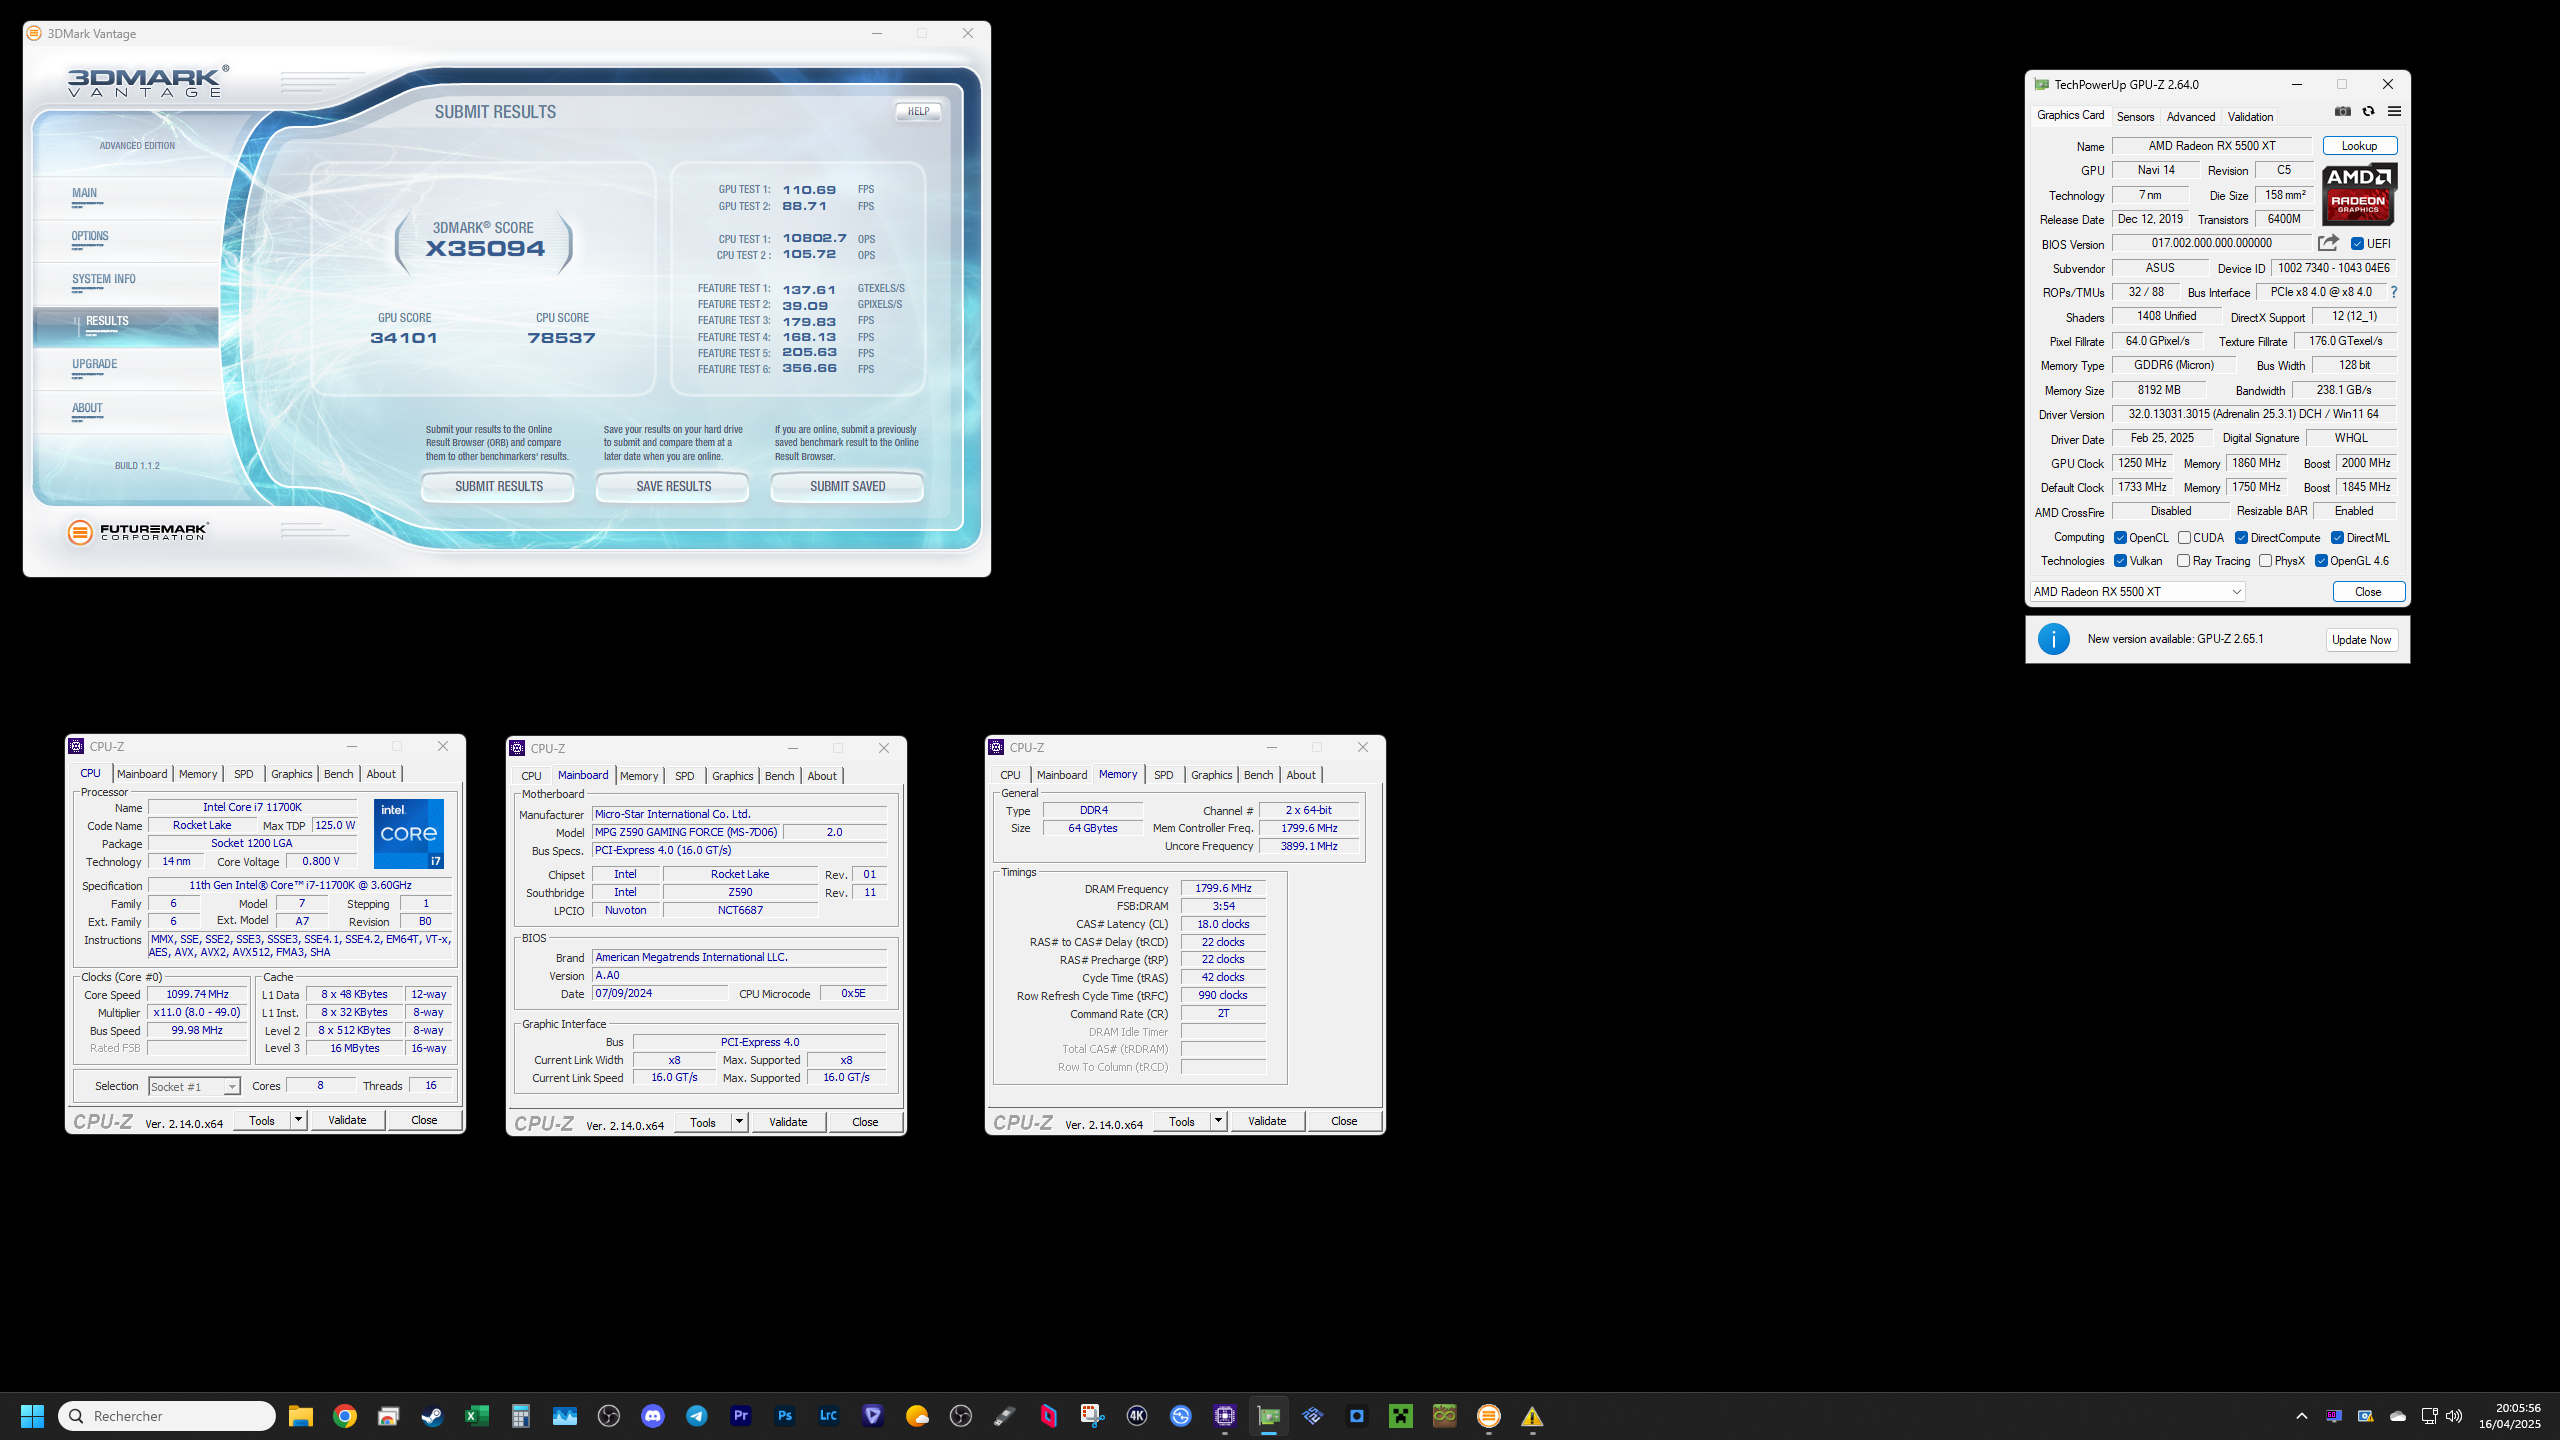Viewport: 2560px width, 1440px height.
Task: Toggle the Vulkan checkbox
Action: pos(2120,561)
